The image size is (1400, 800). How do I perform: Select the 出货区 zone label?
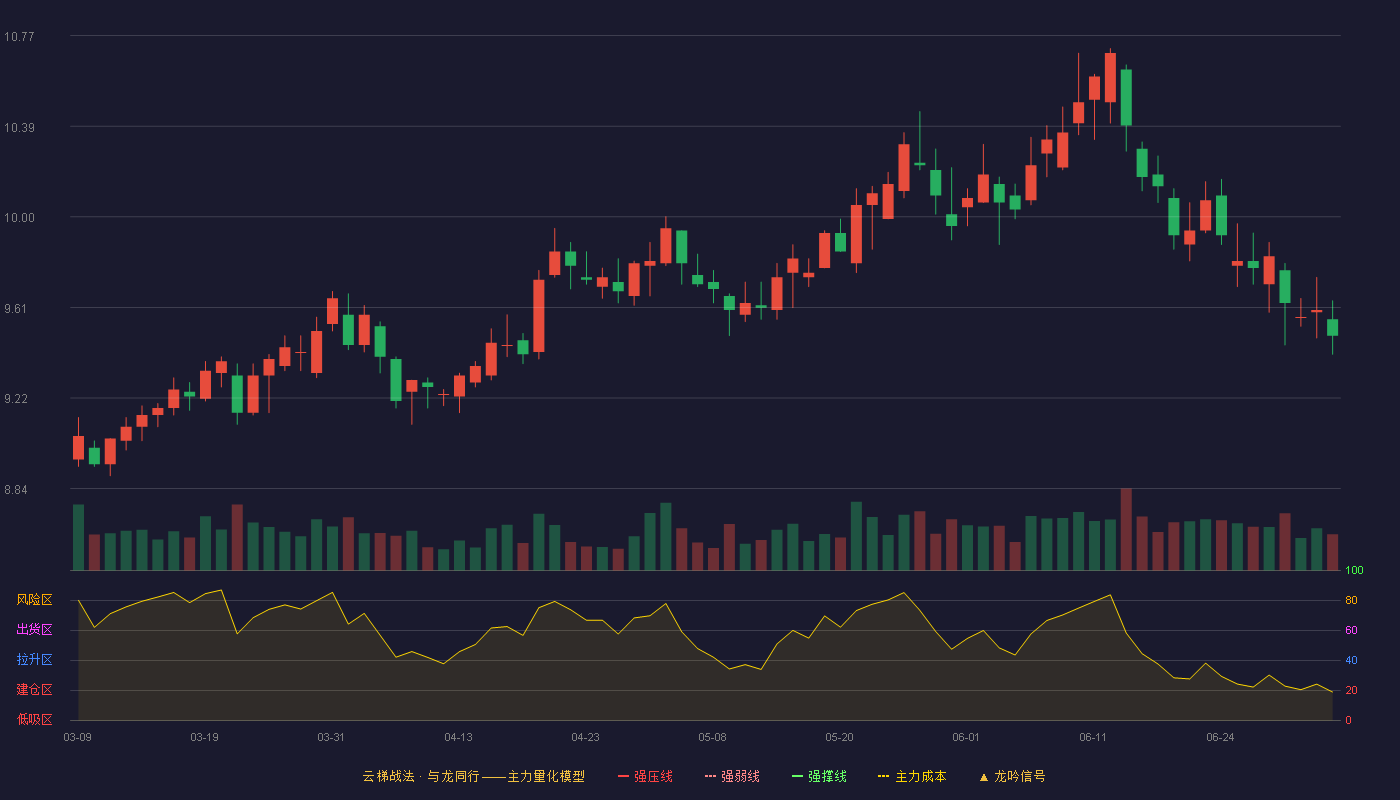point(34,630)
